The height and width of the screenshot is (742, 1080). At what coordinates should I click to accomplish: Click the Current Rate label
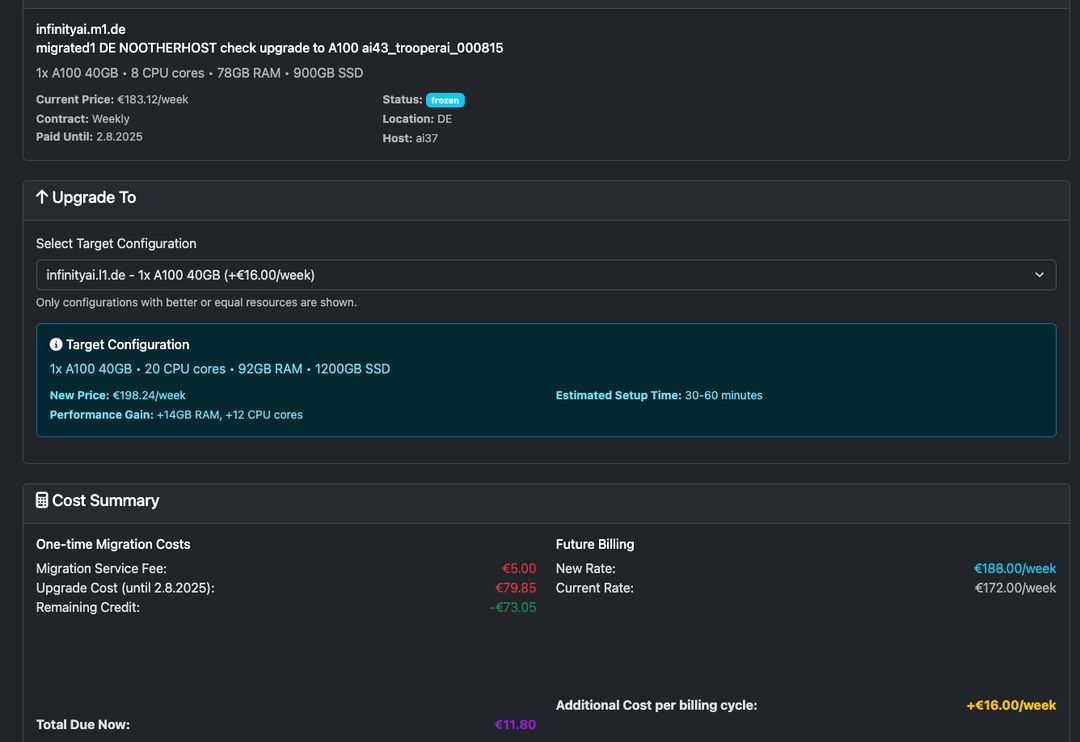(594, 588)
